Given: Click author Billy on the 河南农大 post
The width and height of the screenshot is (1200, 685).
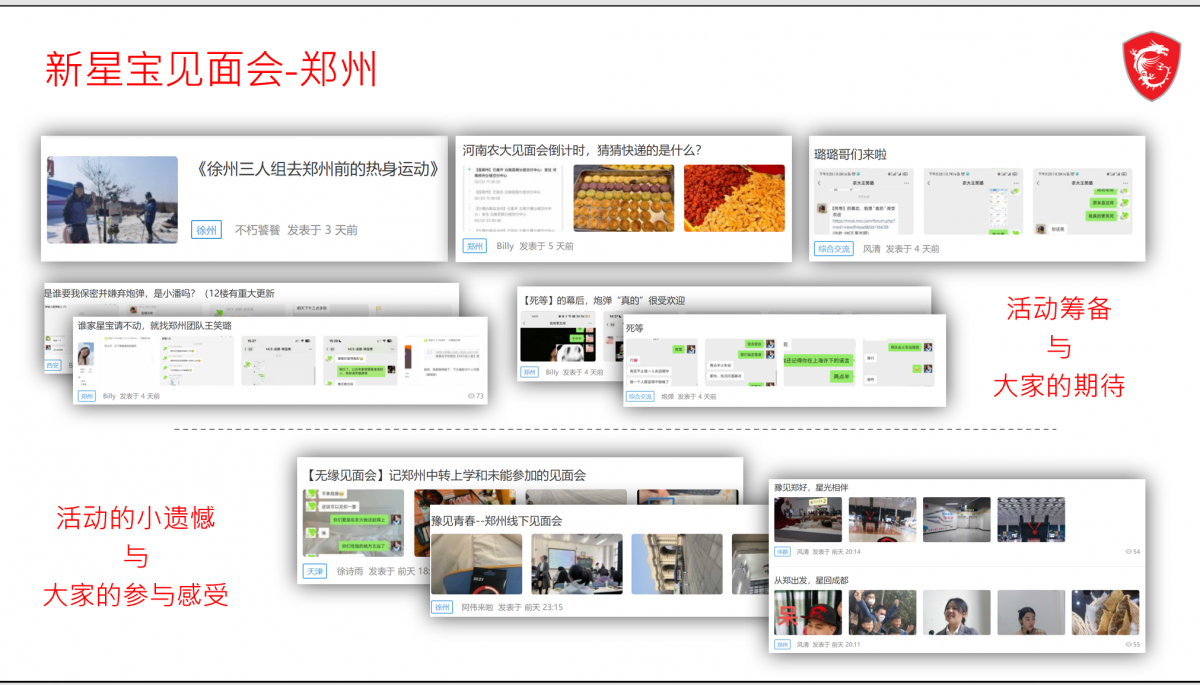Looking at the screenshot, I should 504,246.
